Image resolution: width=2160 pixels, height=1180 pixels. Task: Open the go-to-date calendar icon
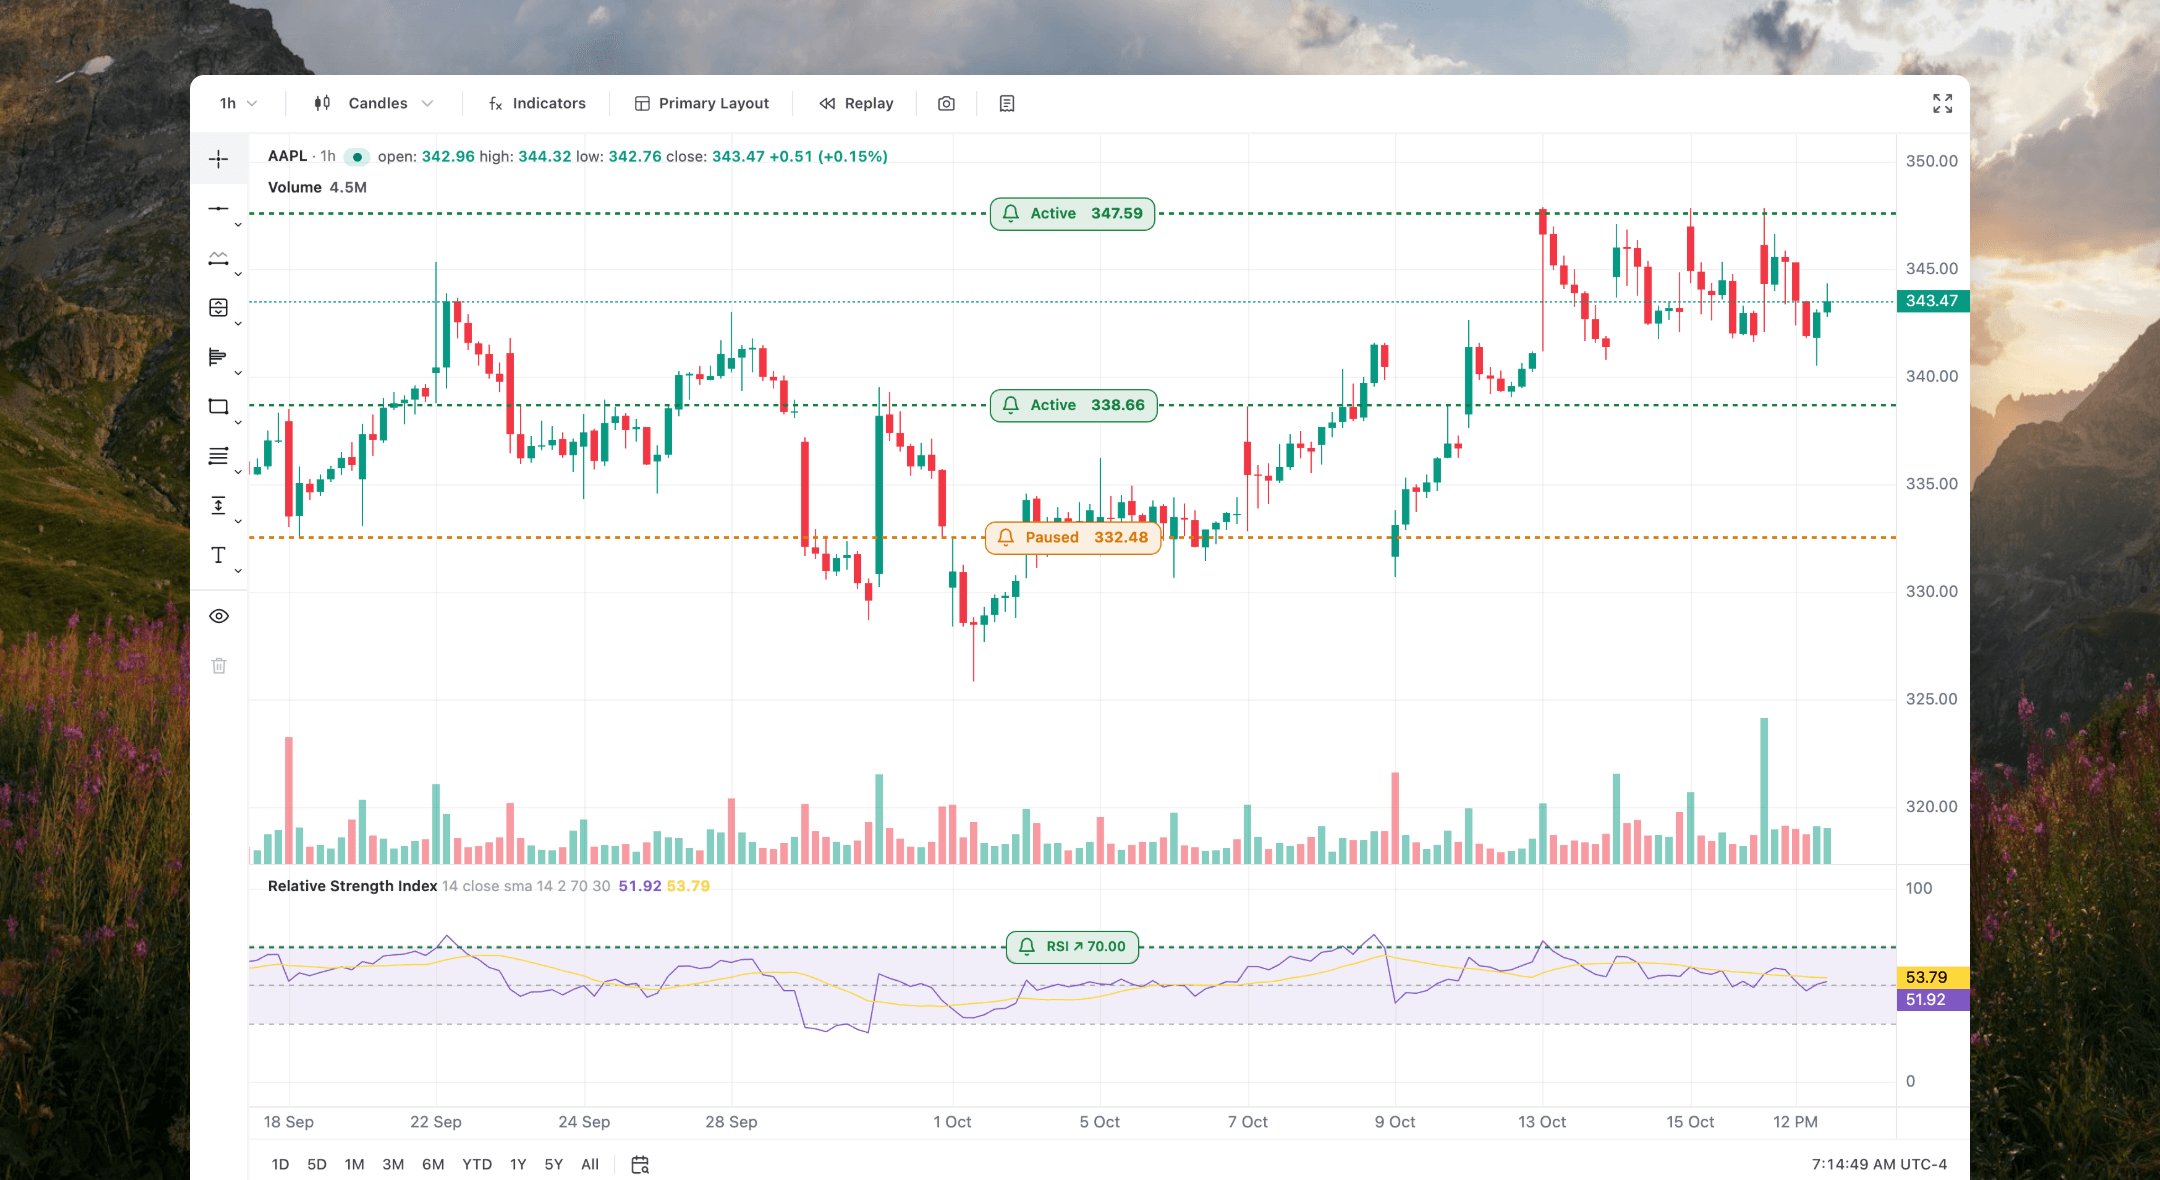pos(640,1164)
